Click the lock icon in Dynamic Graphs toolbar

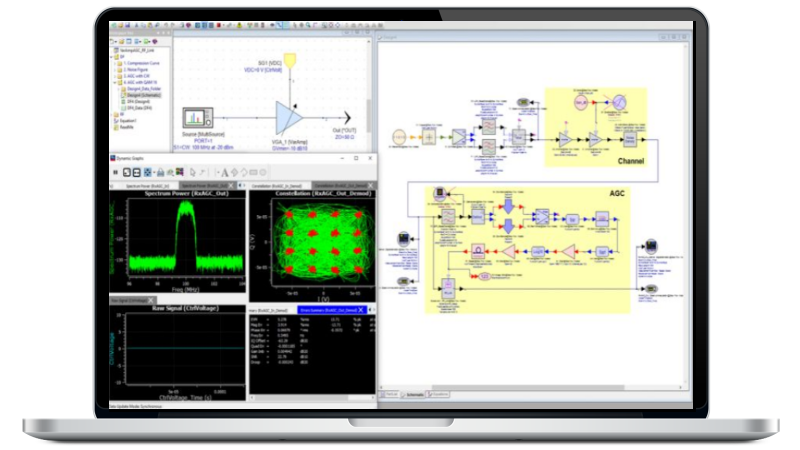pyautogui.click(x=159, y=172)
